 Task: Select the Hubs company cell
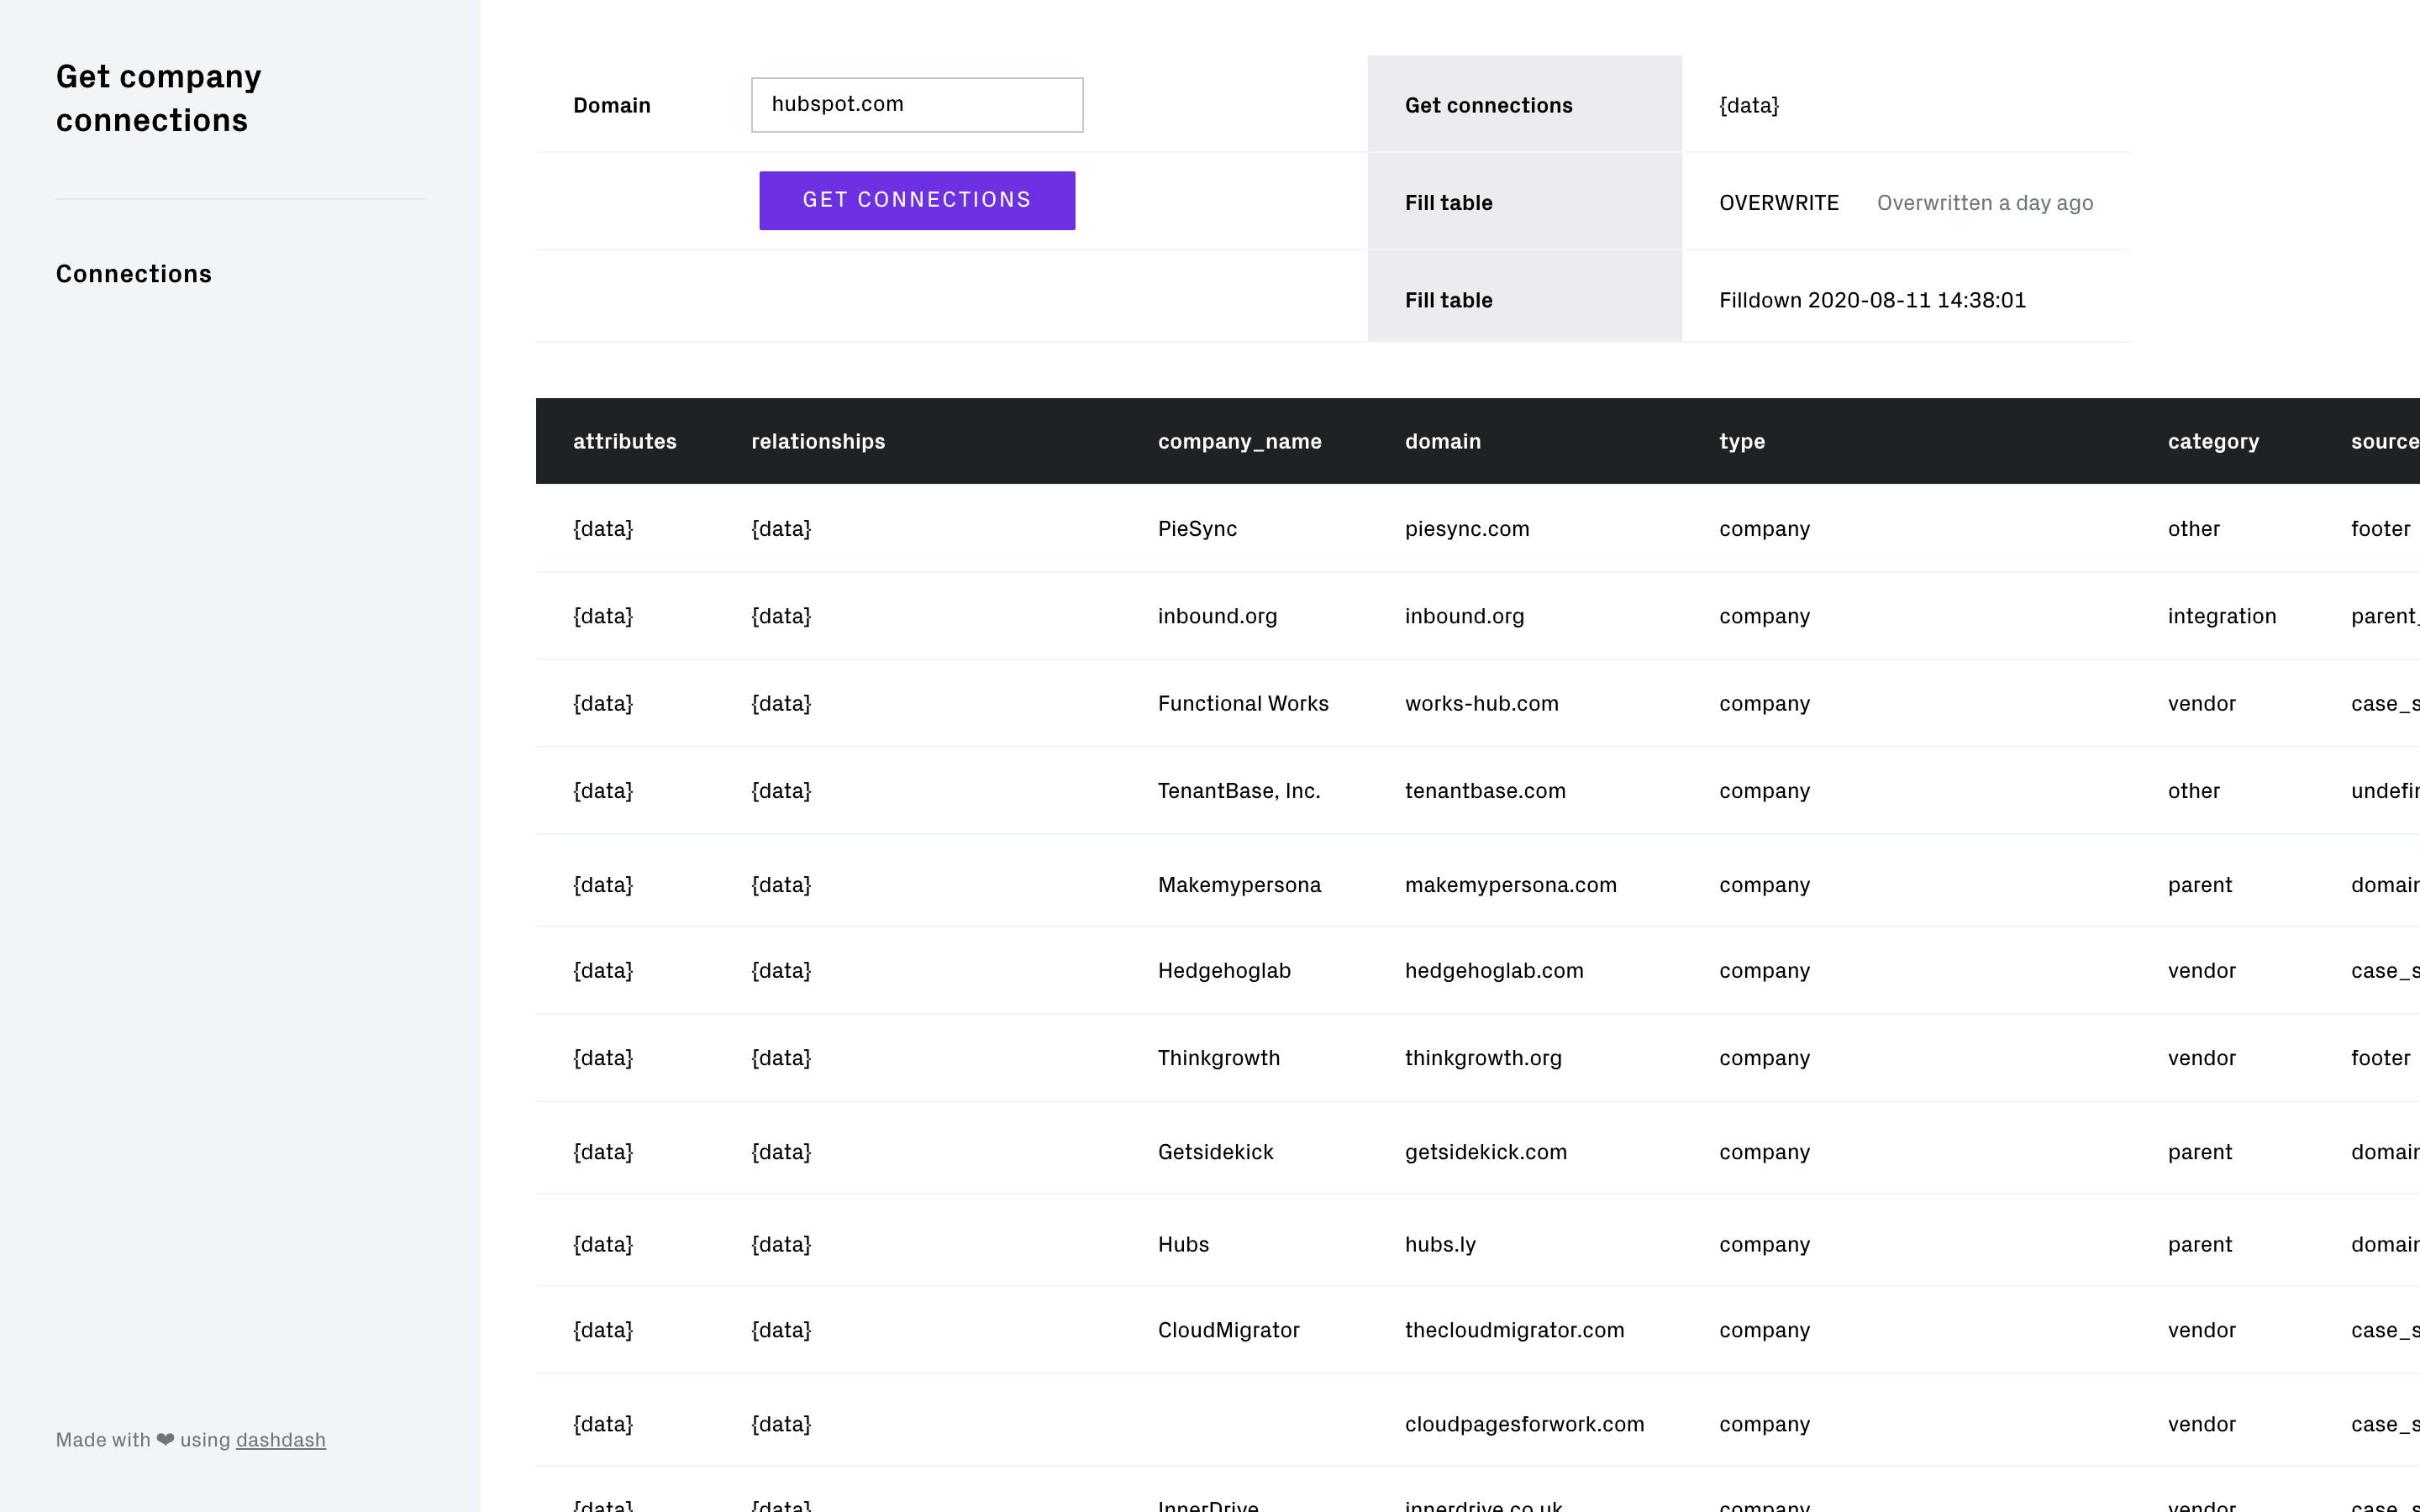(x=1183, y=1245)
